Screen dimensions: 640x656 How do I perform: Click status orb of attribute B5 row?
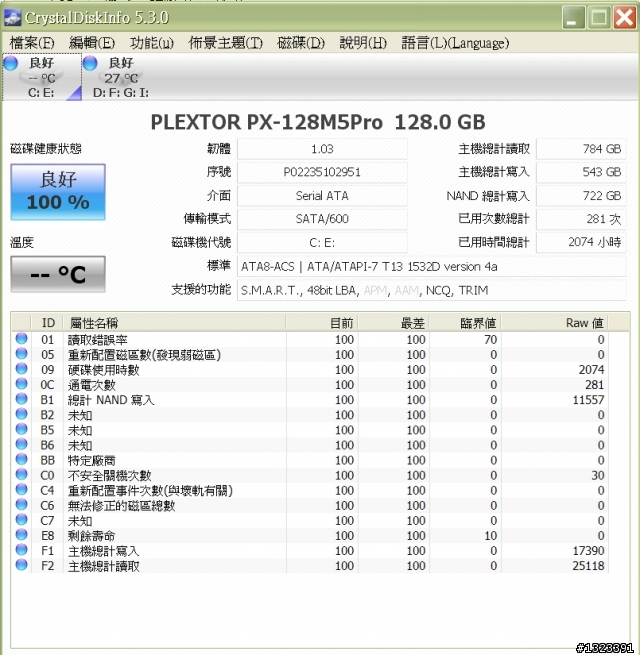[x=21, y=429]
